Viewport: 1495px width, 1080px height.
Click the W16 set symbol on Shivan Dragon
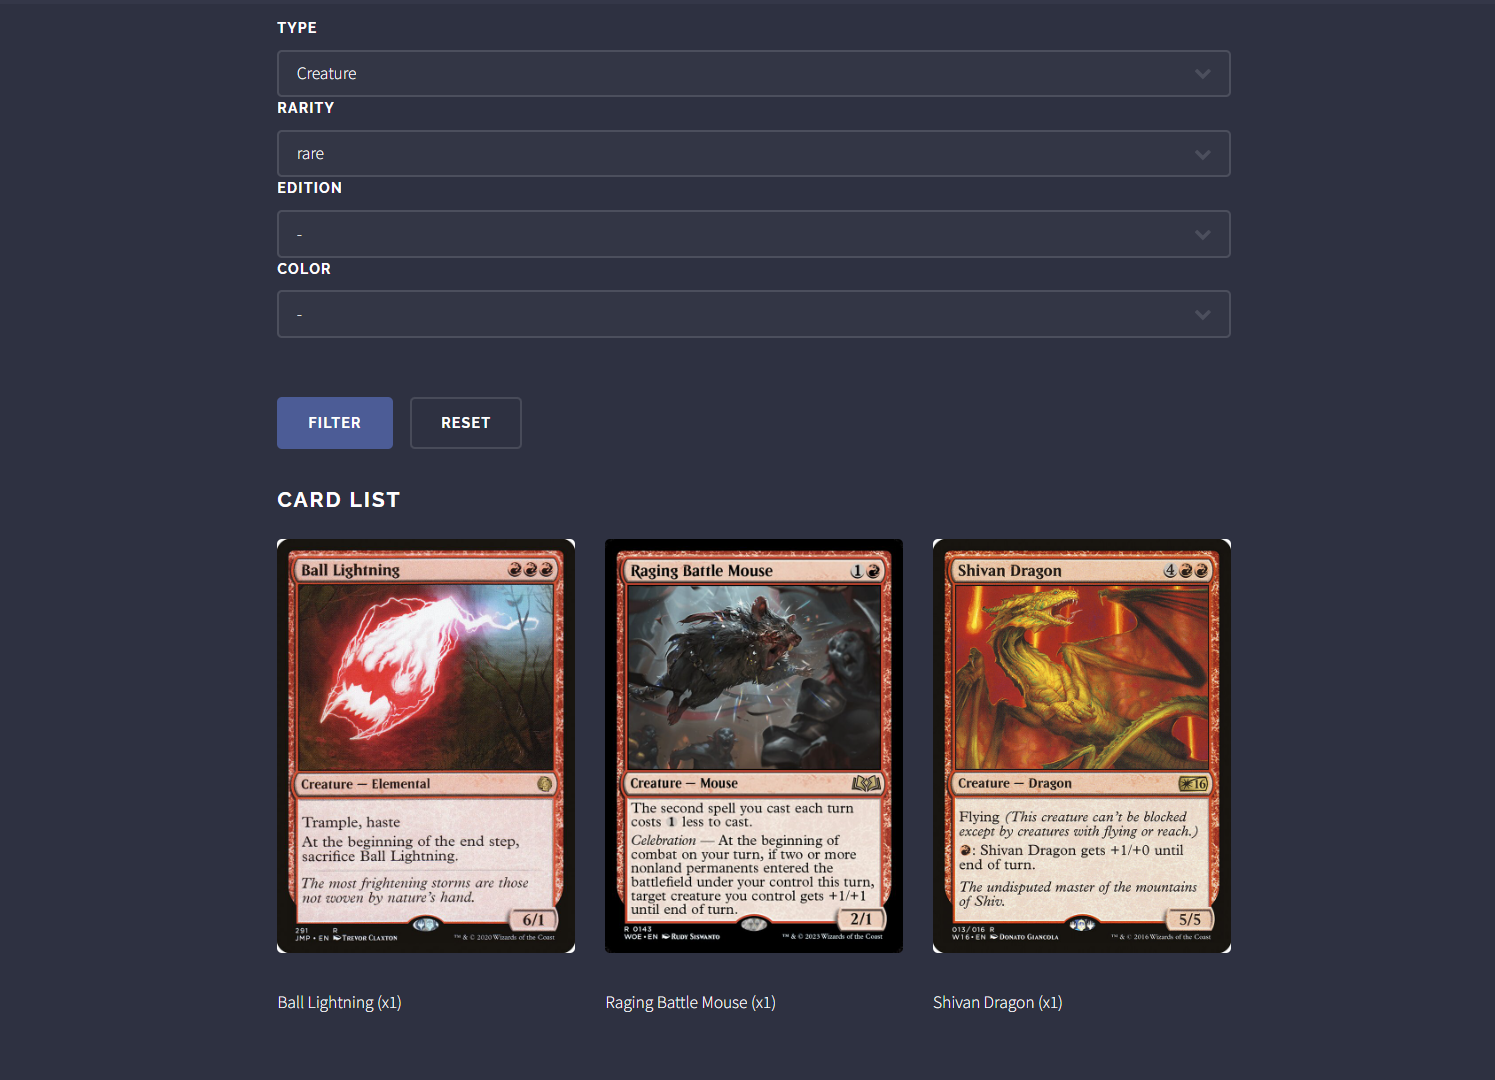pos(1193,783)
